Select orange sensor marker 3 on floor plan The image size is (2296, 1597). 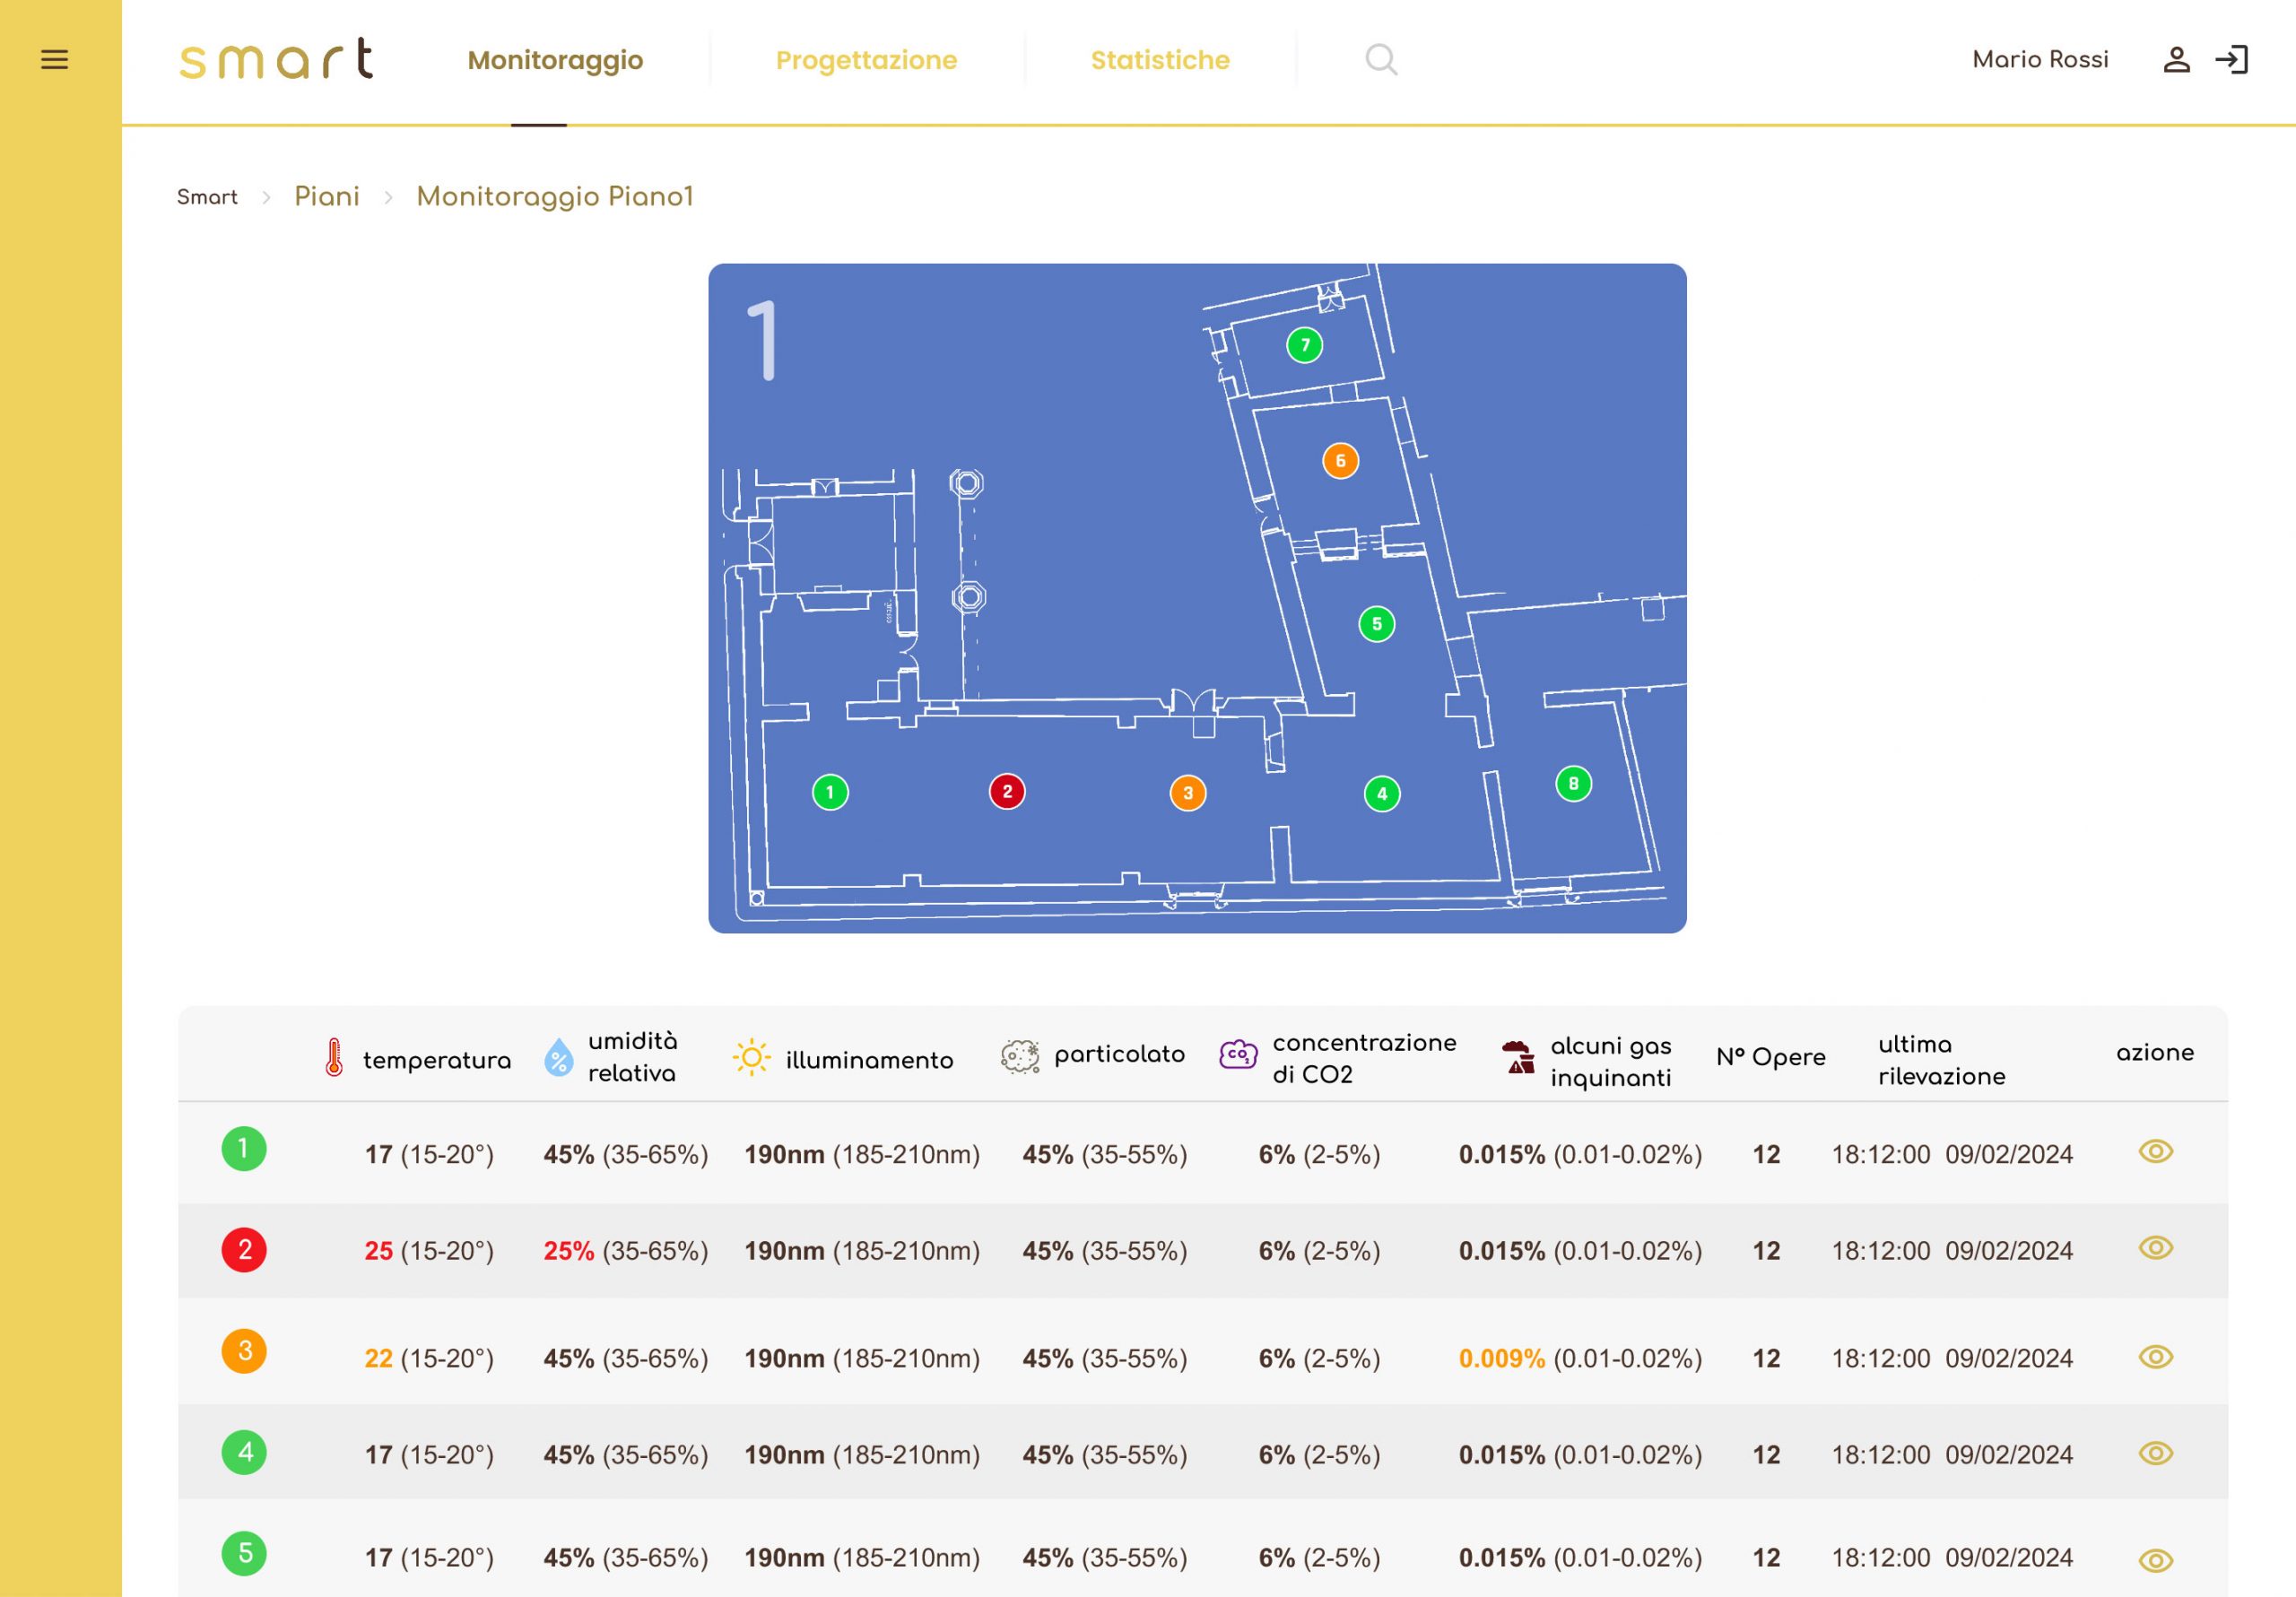pyautogui.click(x=1188, y=793)
